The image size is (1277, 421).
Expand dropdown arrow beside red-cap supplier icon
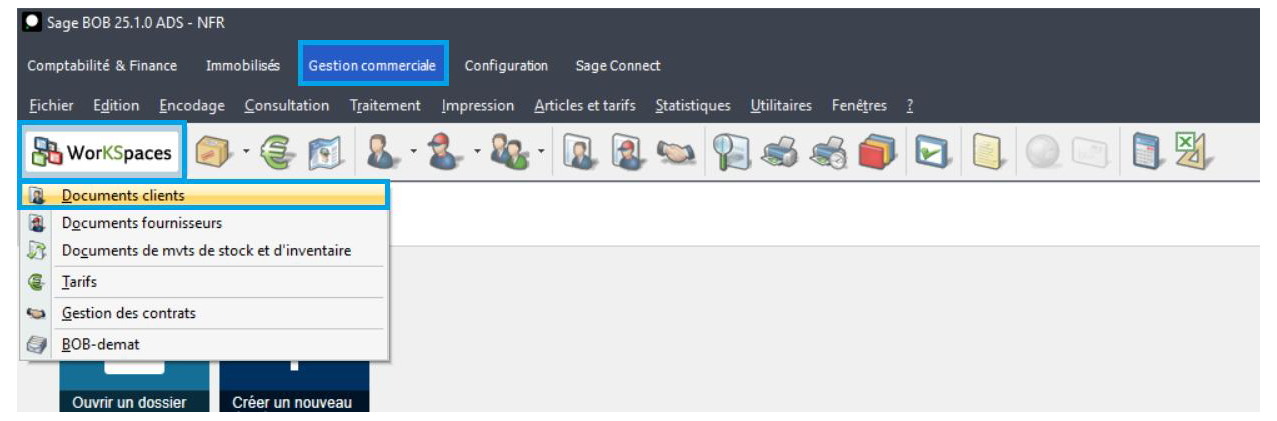point(477,153)
